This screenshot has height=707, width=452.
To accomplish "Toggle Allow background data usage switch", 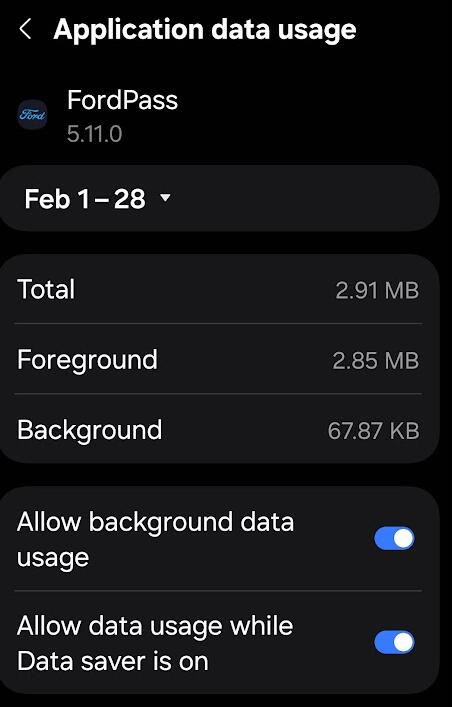I will (394, 538).
